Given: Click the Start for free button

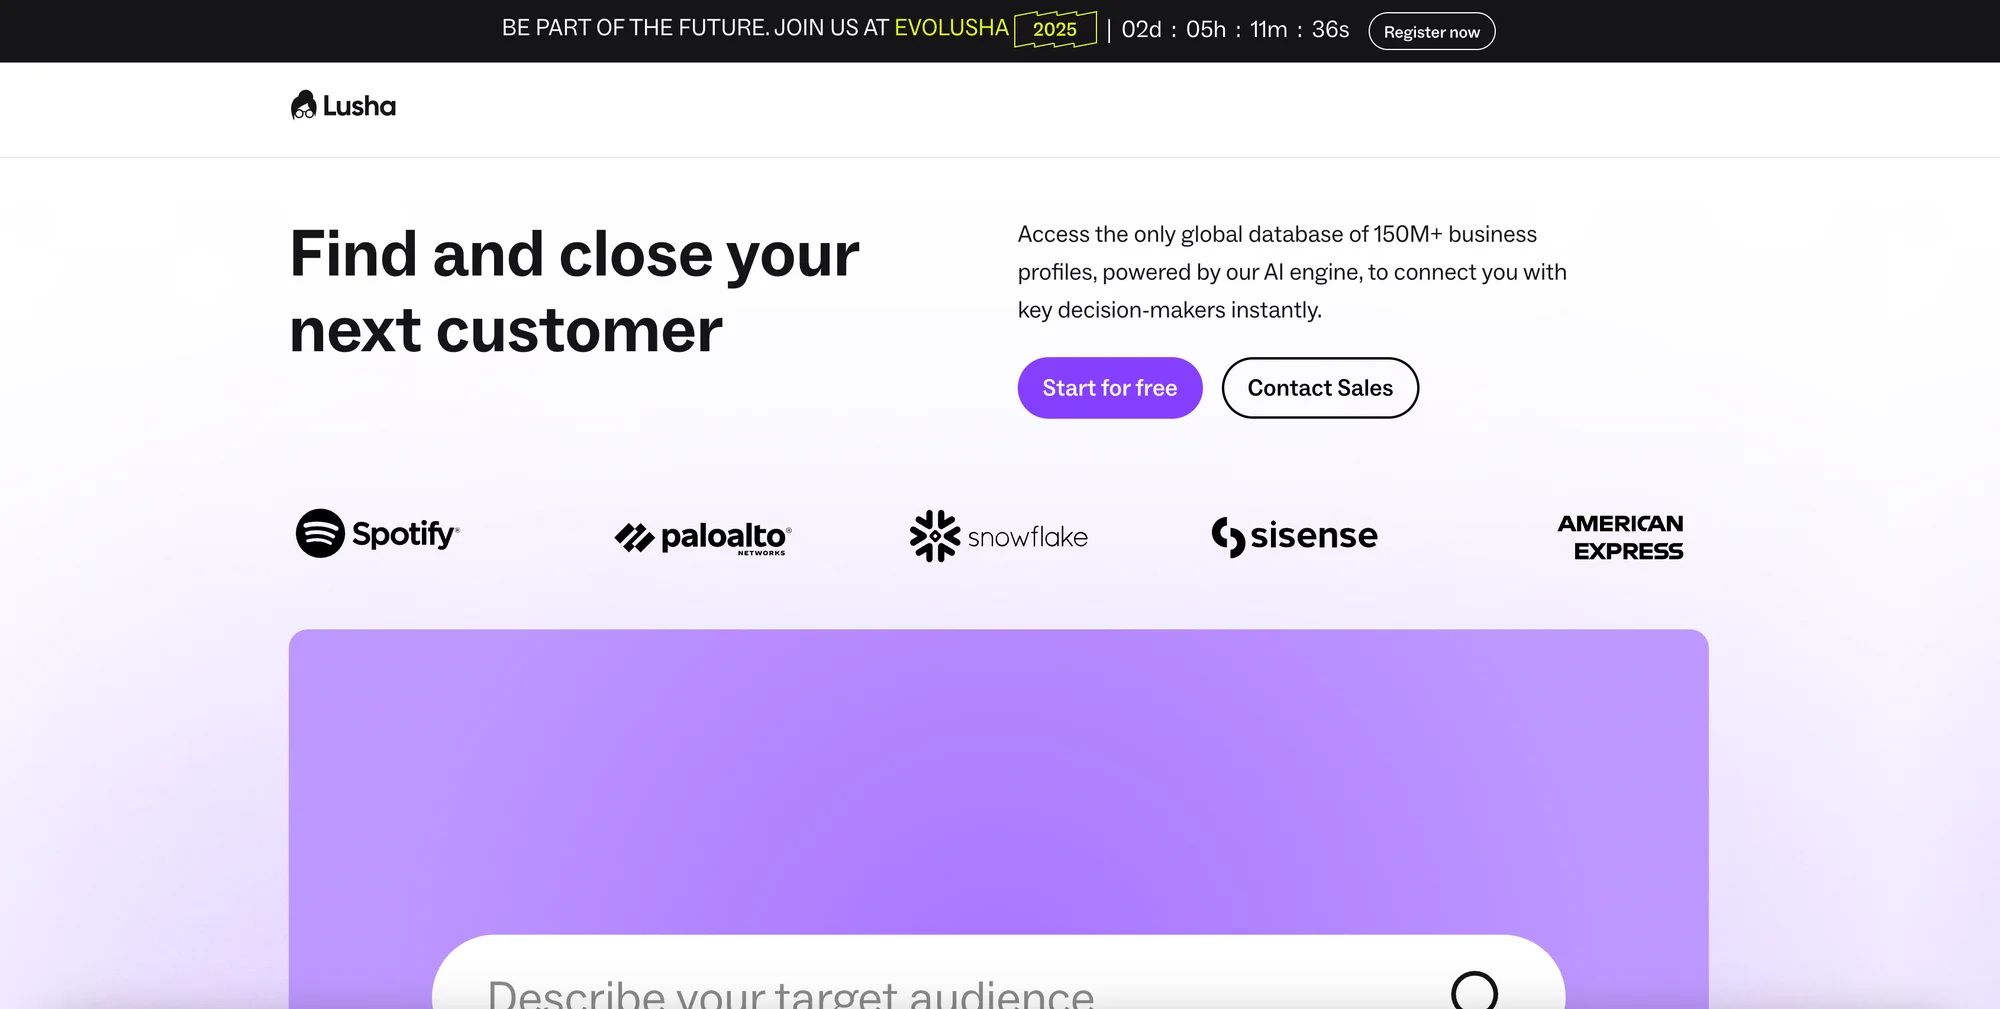Looking at the screenshot, I should 1110,388.
